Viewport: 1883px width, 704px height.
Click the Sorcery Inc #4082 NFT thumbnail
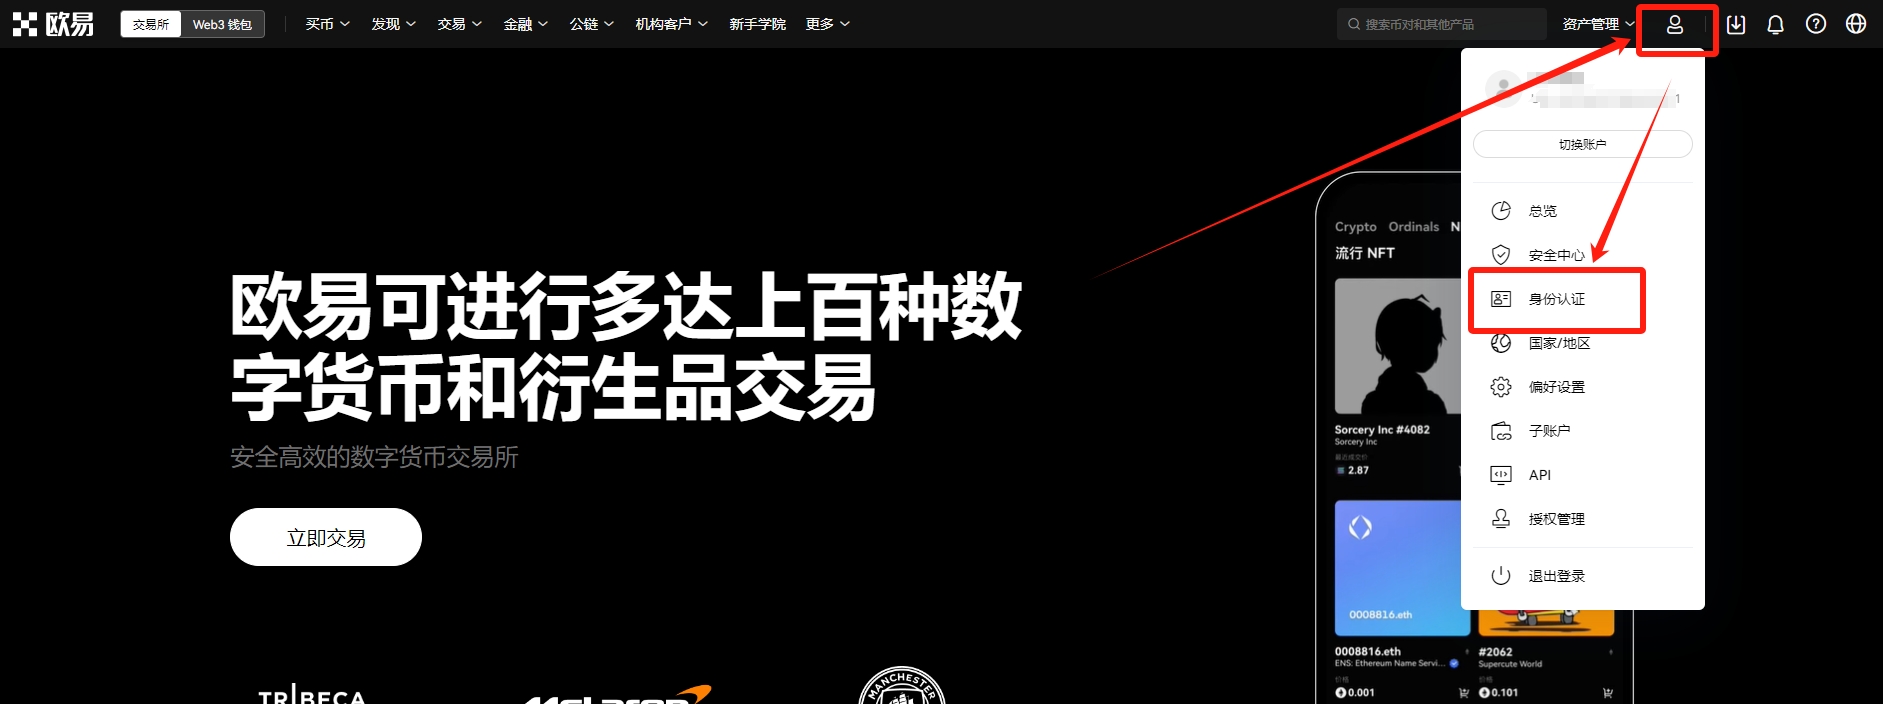point(1398,347)
